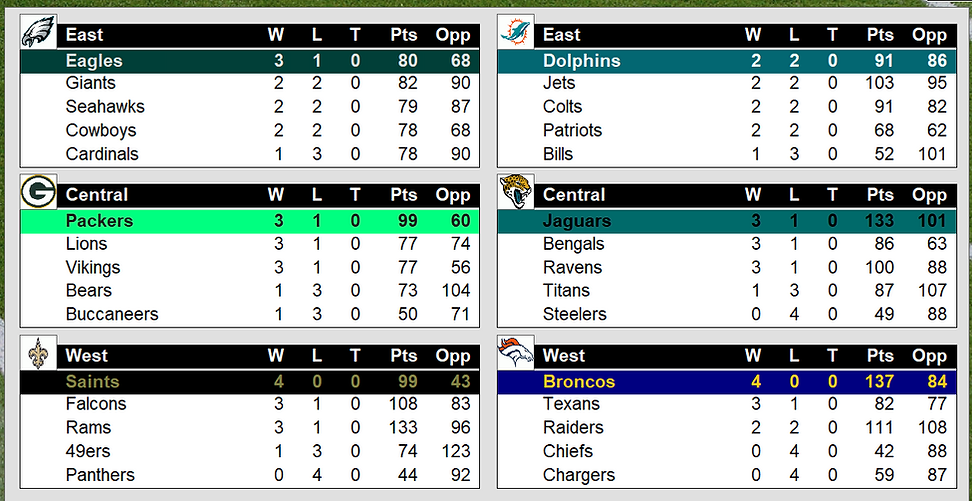
Task: Click the Central header beside Jaguars logo
Action: [574, 195]
